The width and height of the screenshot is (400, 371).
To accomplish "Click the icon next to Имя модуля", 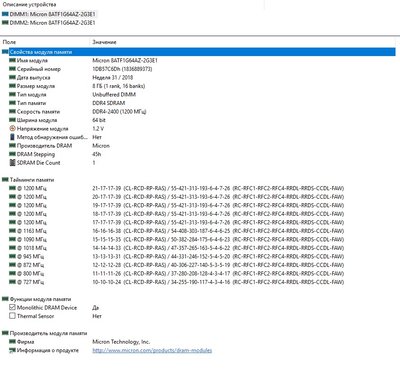I will 12,60.
